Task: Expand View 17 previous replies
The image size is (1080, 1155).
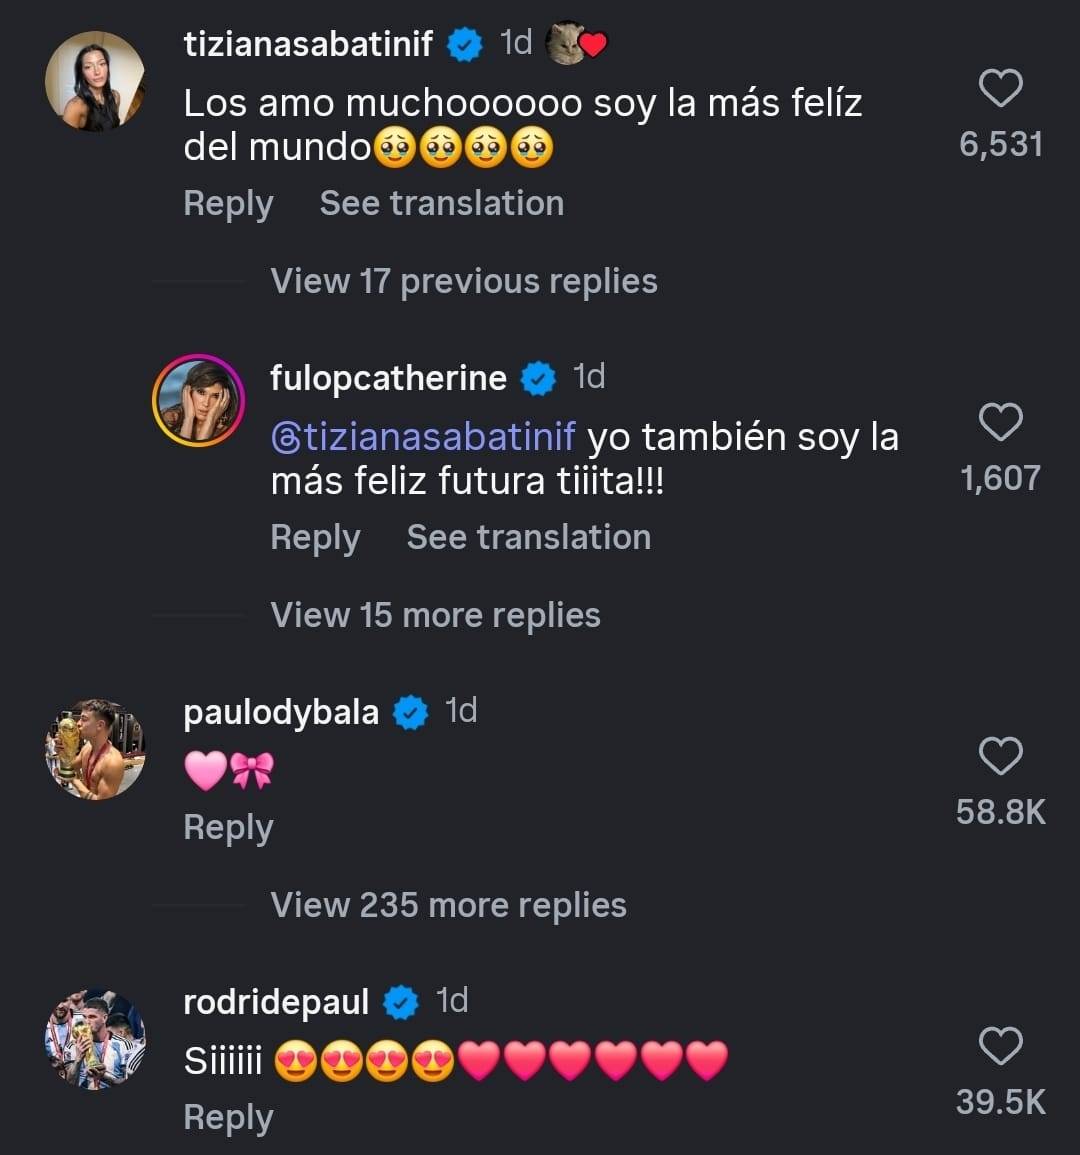Action: point(464,282)
